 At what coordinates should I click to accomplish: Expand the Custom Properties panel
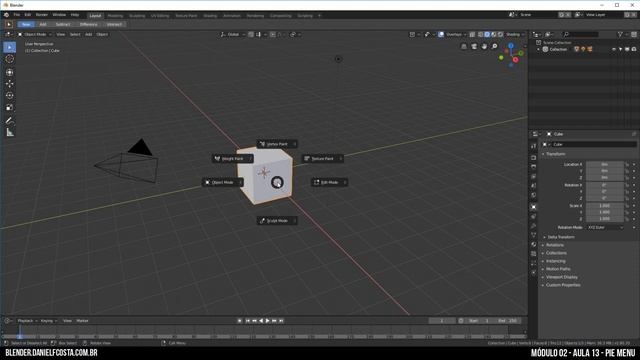click(563, 285)
